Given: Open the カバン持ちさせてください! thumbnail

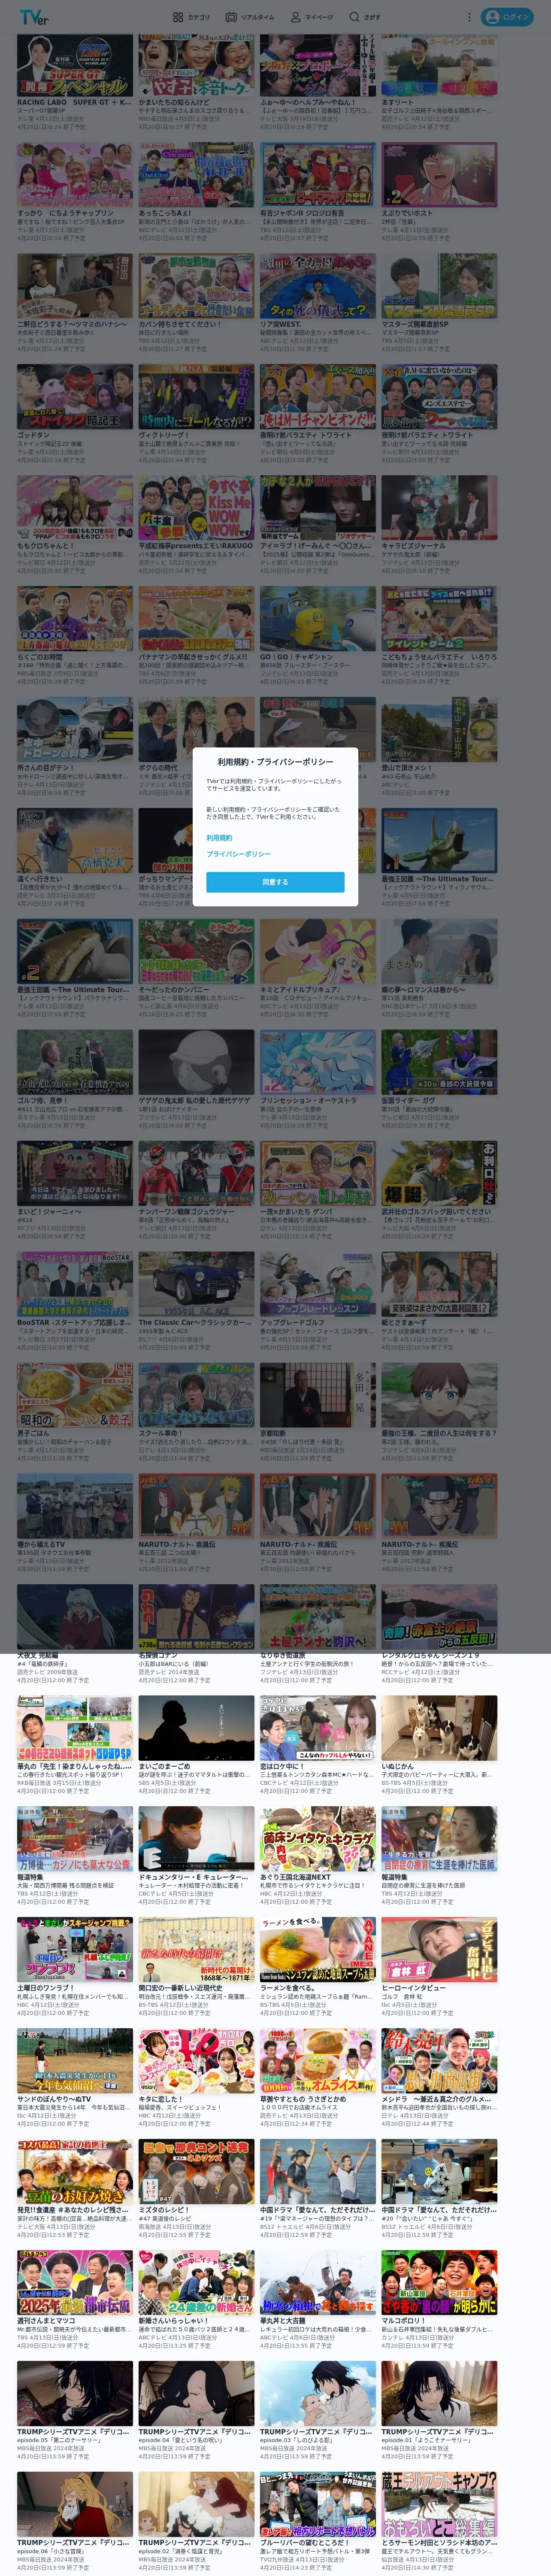Looking at the screenshot, I should click(196, 287).
